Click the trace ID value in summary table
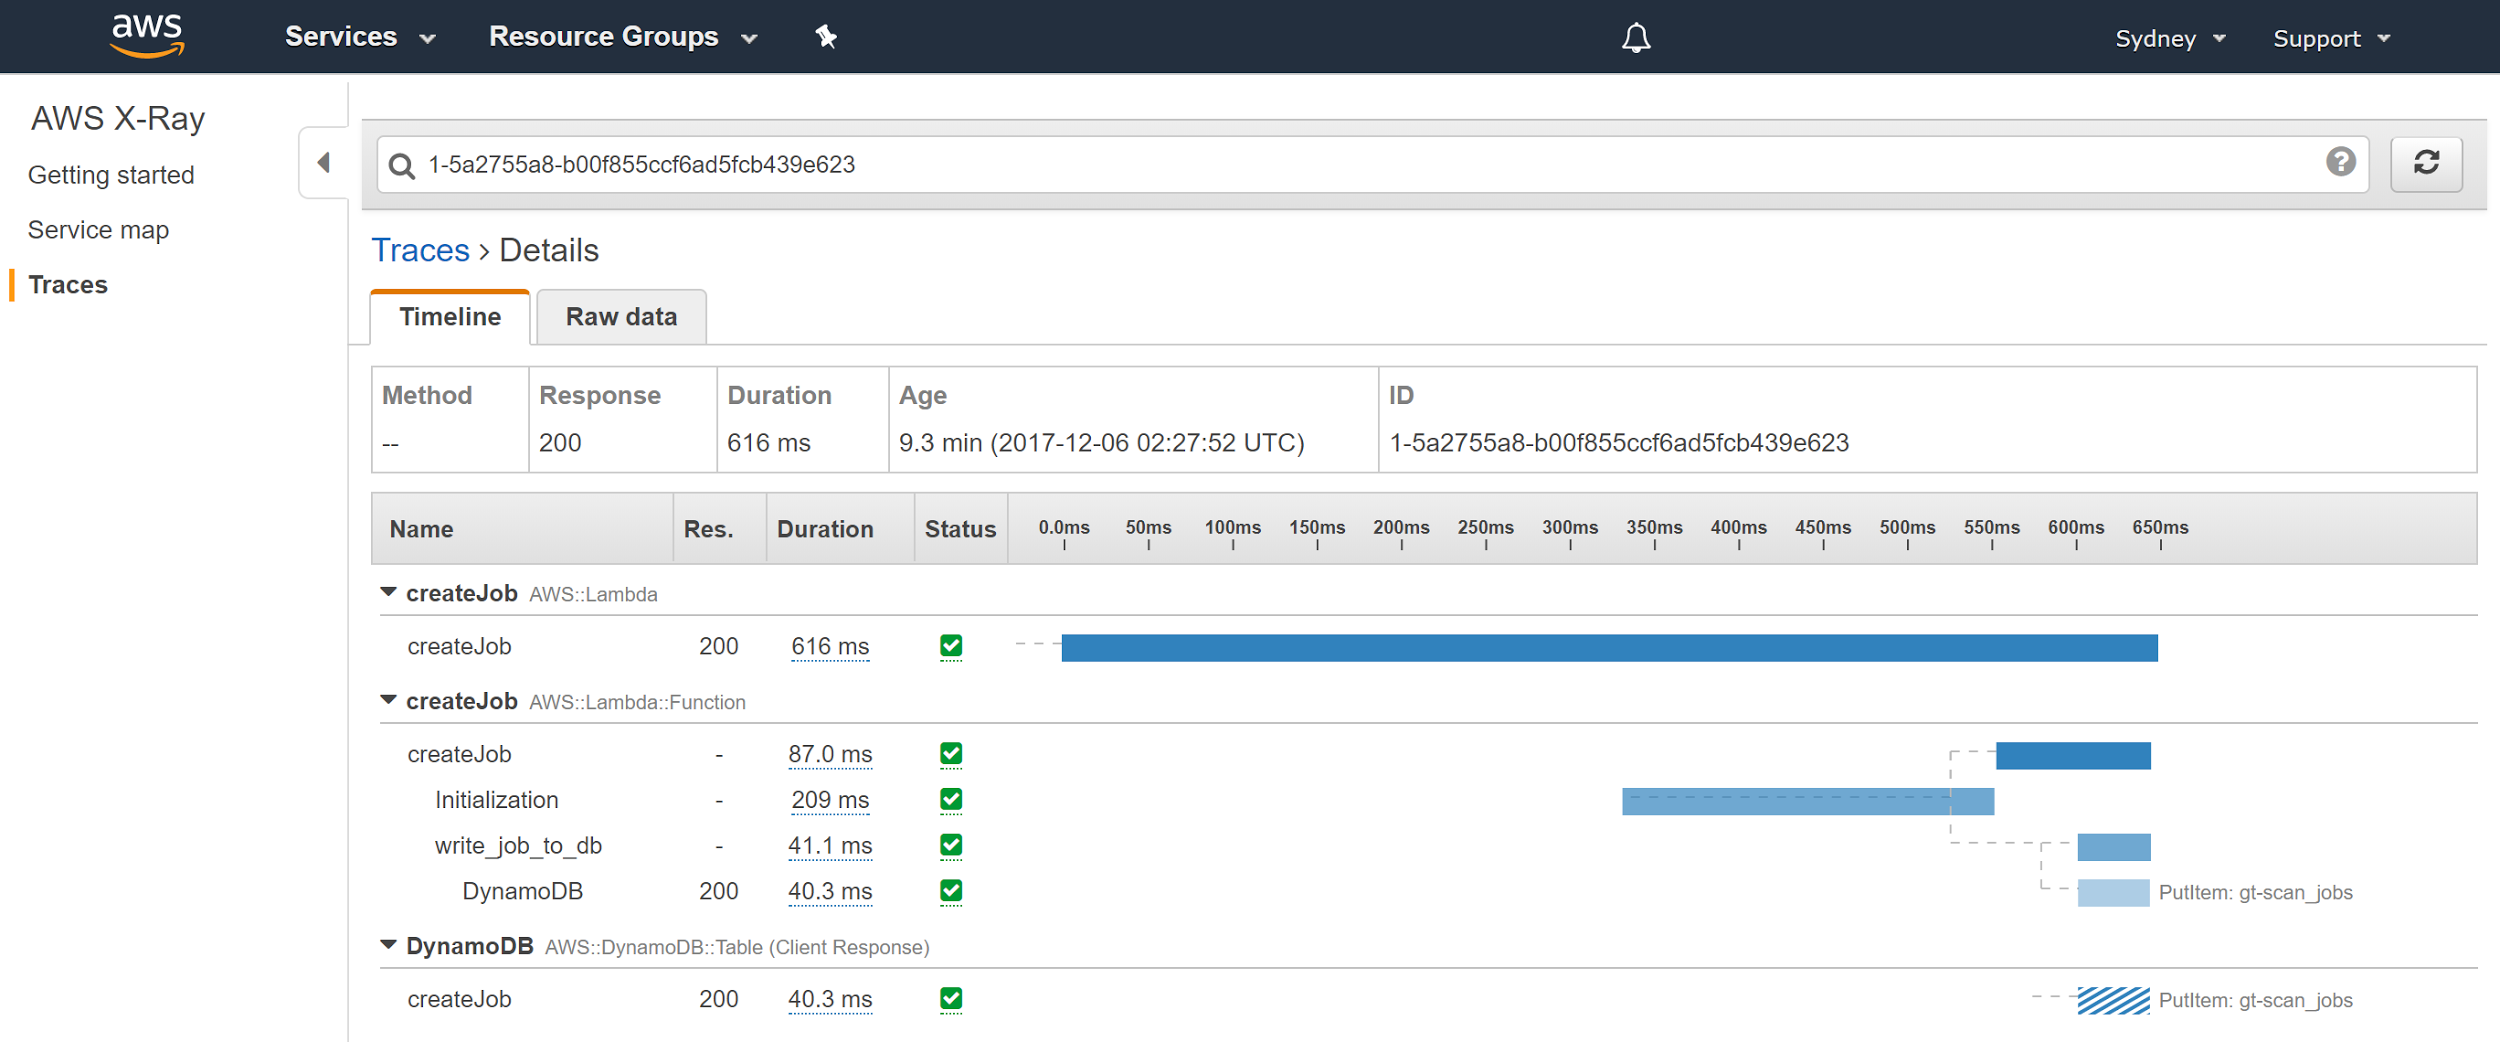2500x1042 pixels. pos(1619,443)
